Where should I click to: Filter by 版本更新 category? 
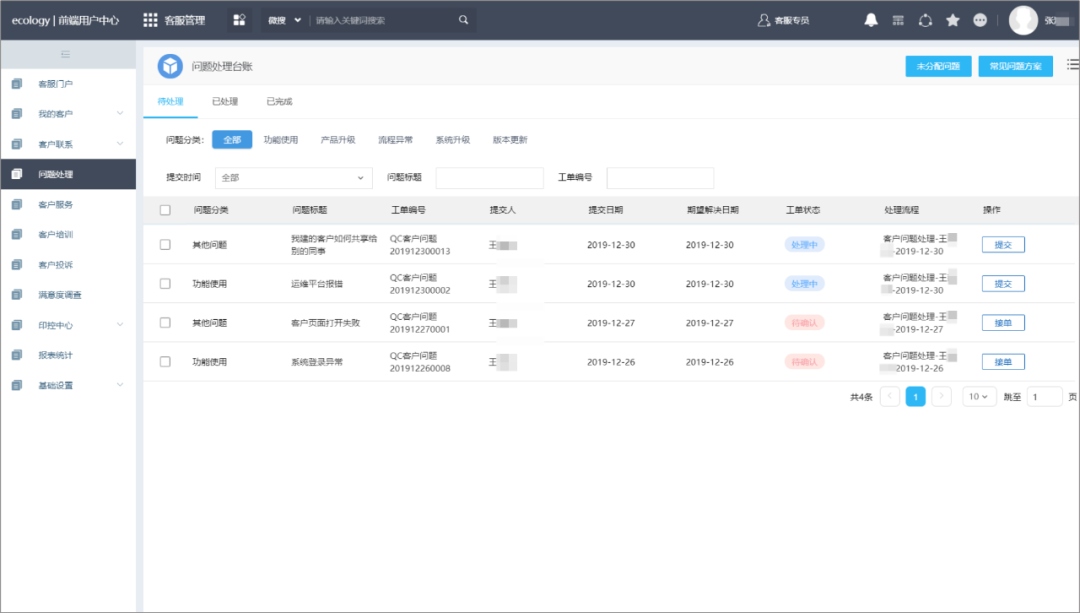pos(510,140)
